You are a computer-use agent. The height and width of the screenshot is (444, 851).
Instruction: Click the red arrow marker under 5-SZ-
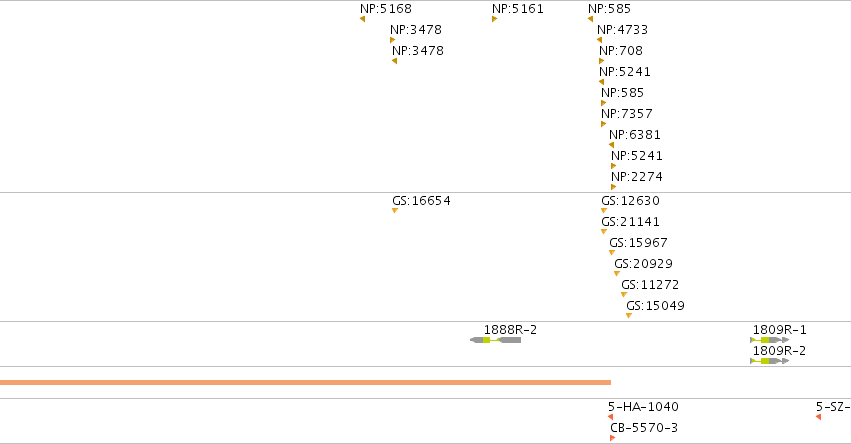tap(818, 417)
